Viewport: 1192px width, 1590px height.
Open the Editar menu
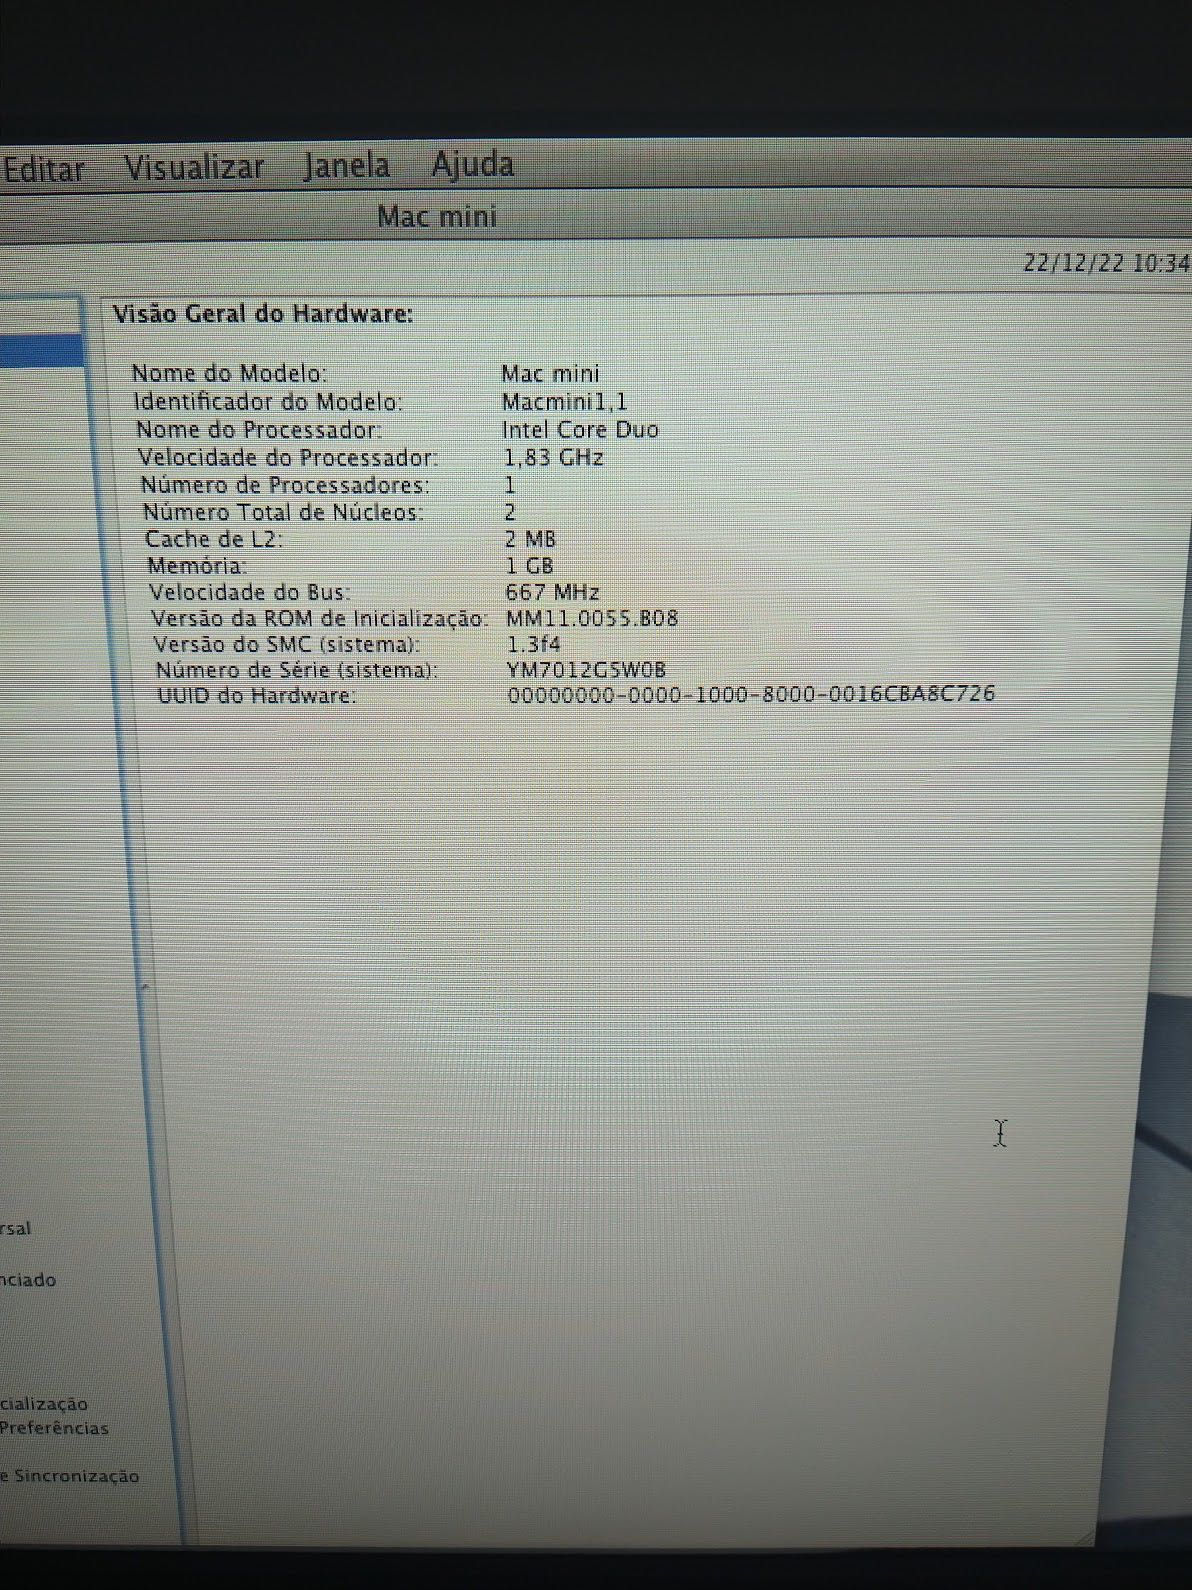(x=43, y=170)
